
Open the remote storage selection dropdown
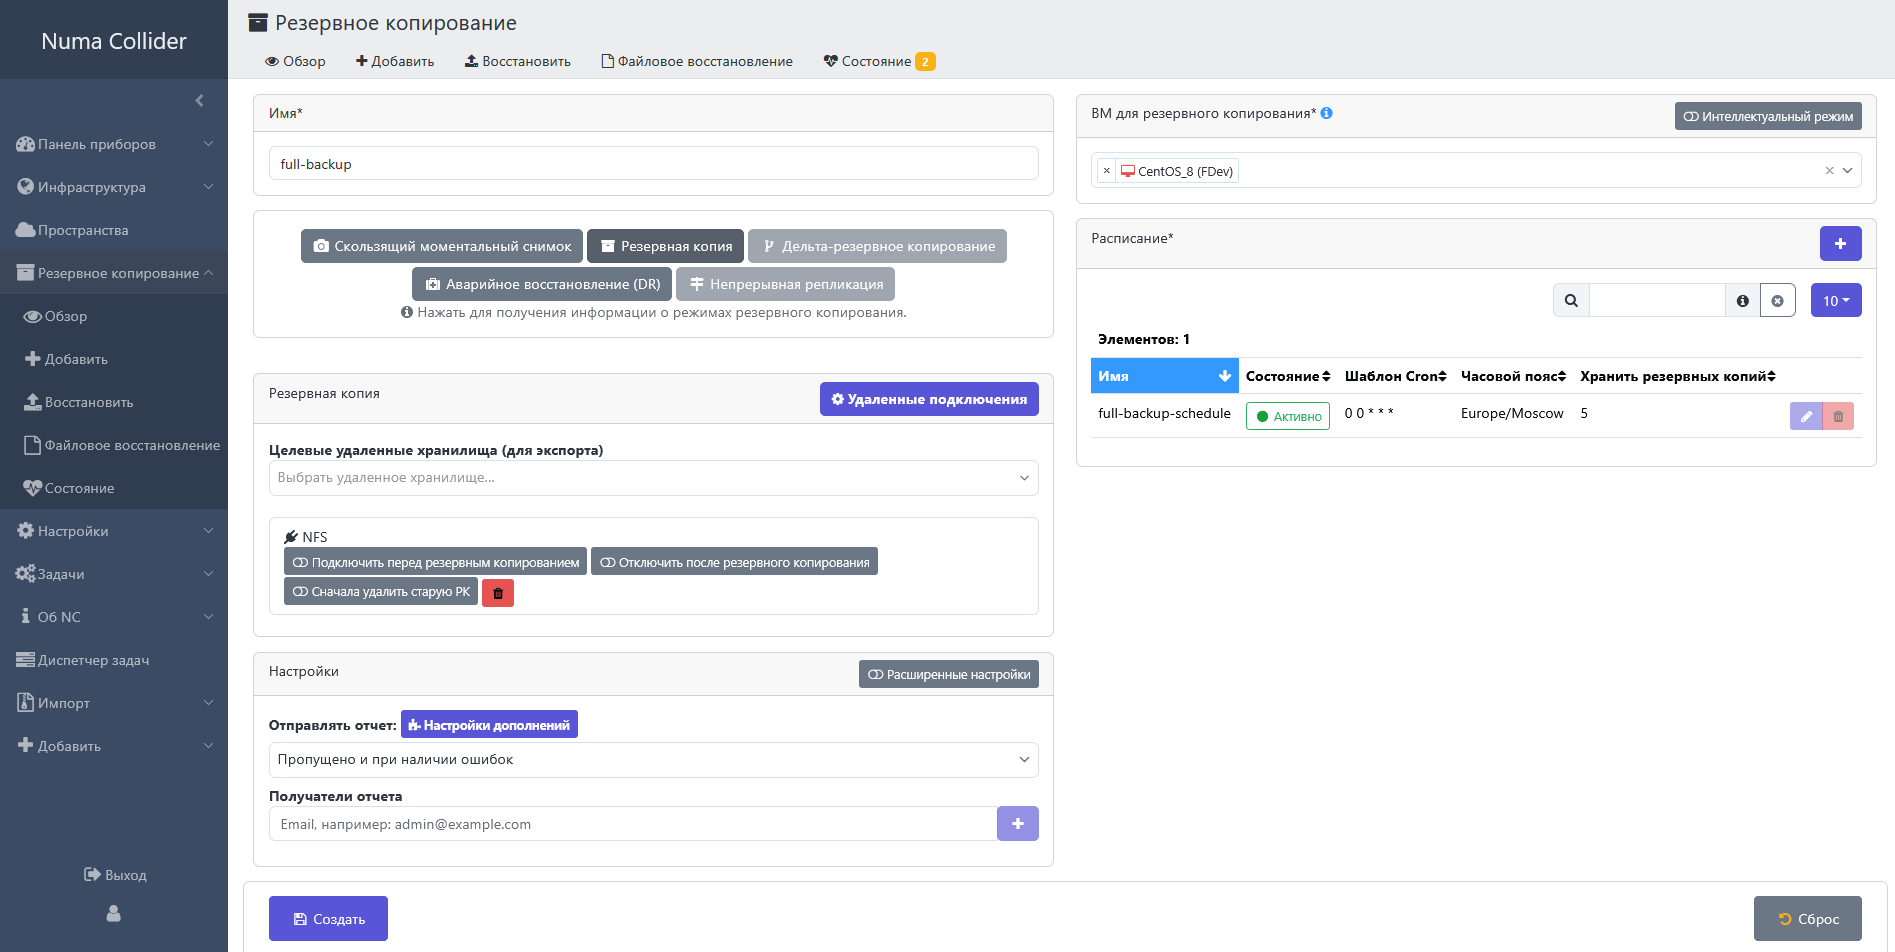[x=653, y=477]
